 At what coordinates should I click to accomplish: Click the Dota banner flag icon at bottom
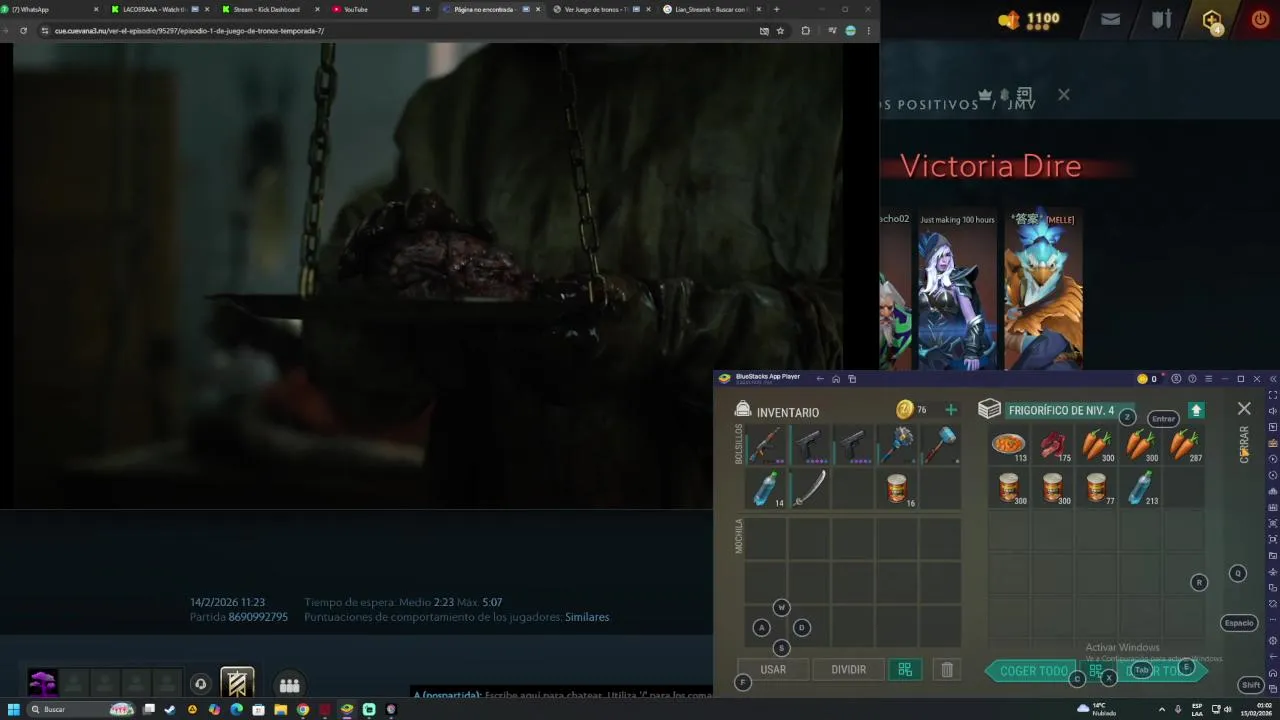point(237,684)
